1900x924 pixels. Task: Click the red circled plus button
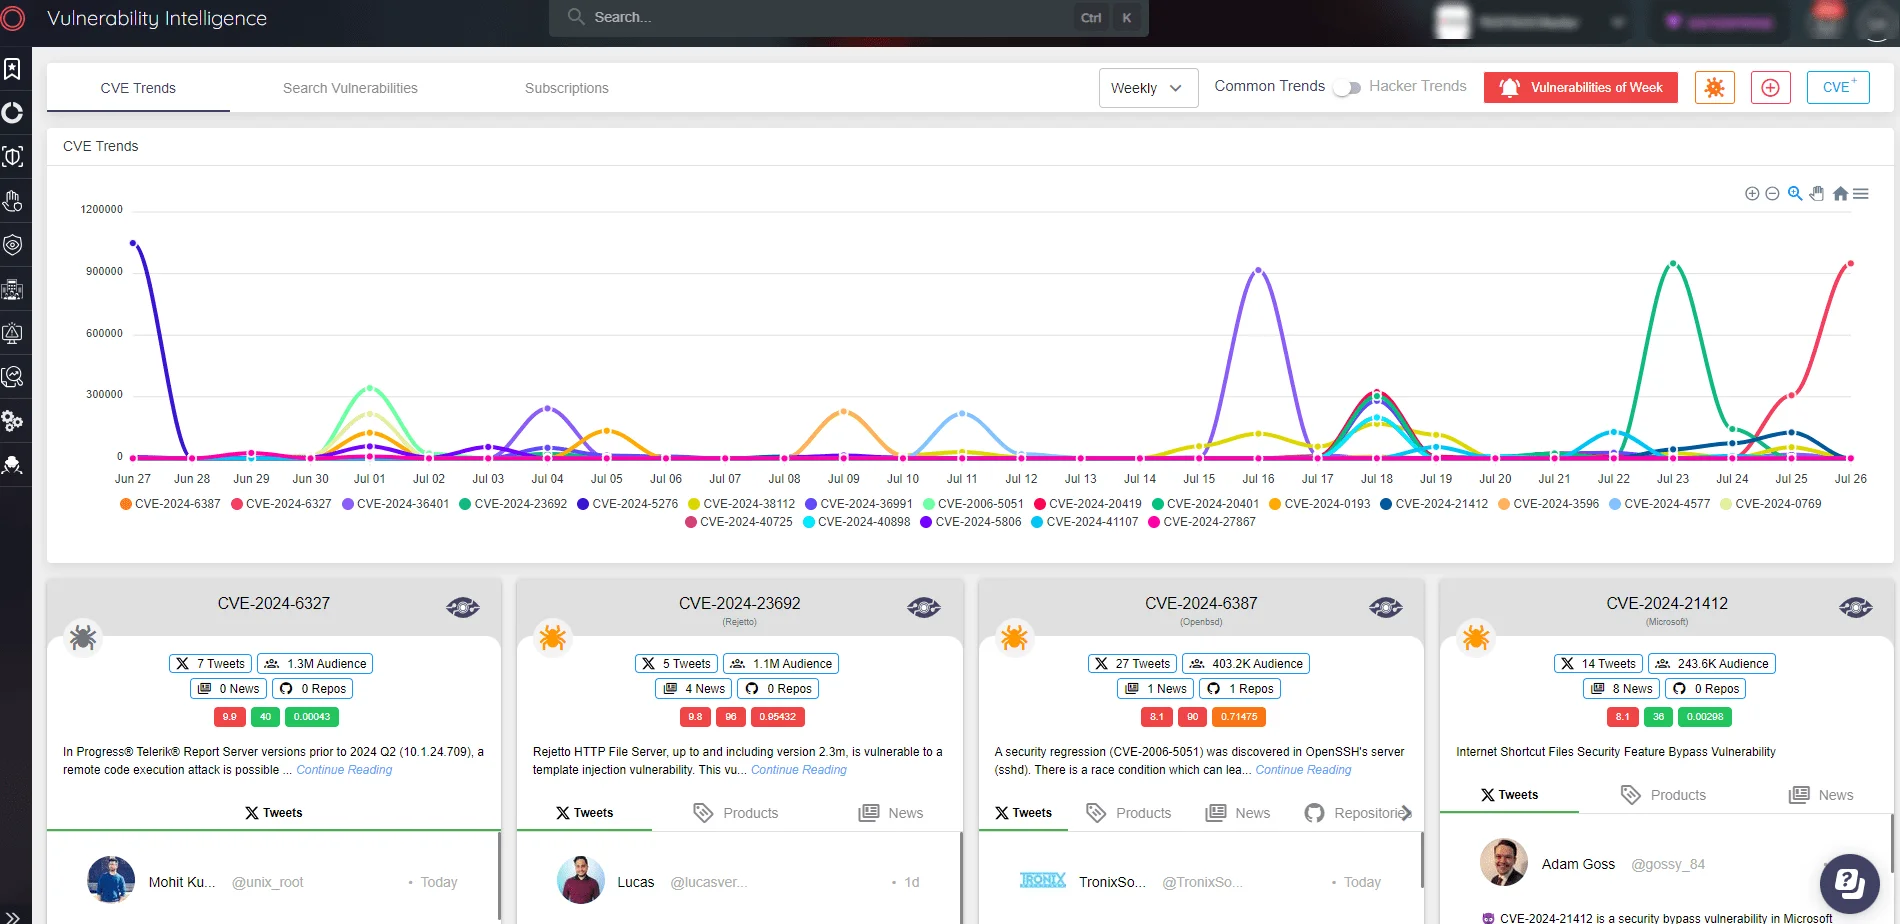click(x=1770, y=88)
